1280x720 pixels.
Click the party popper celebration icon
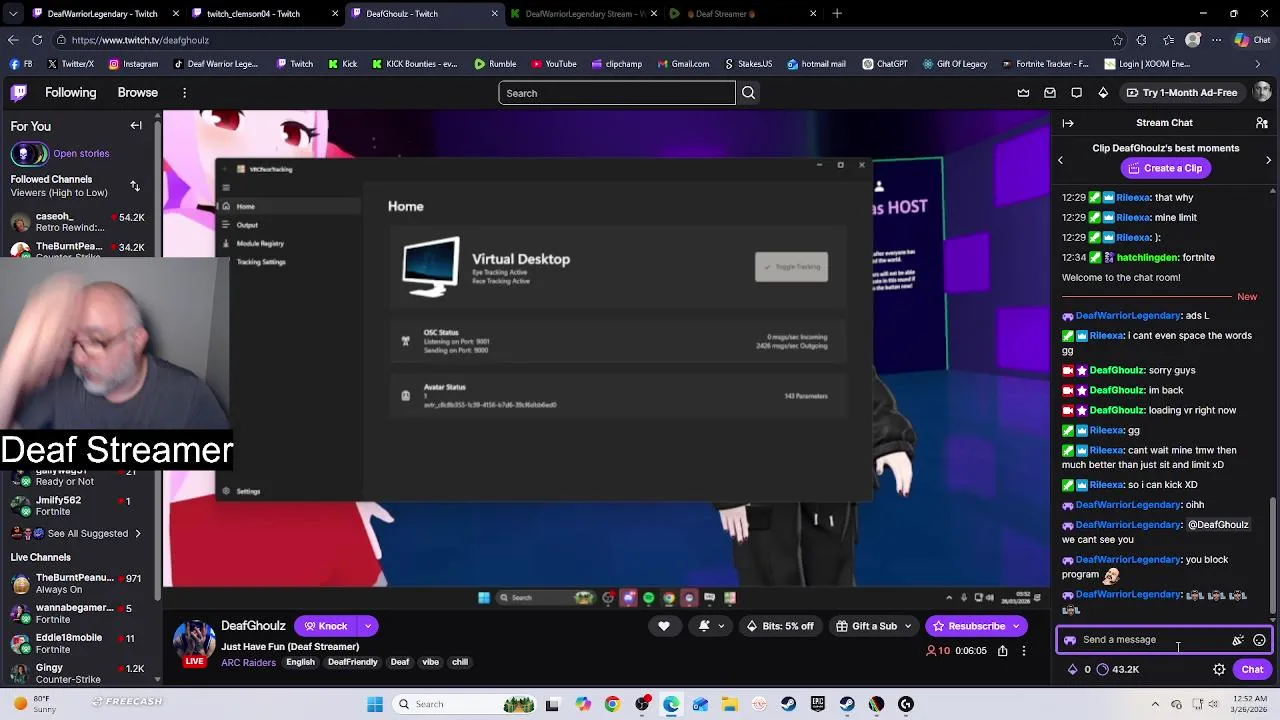coord(1238,640)
